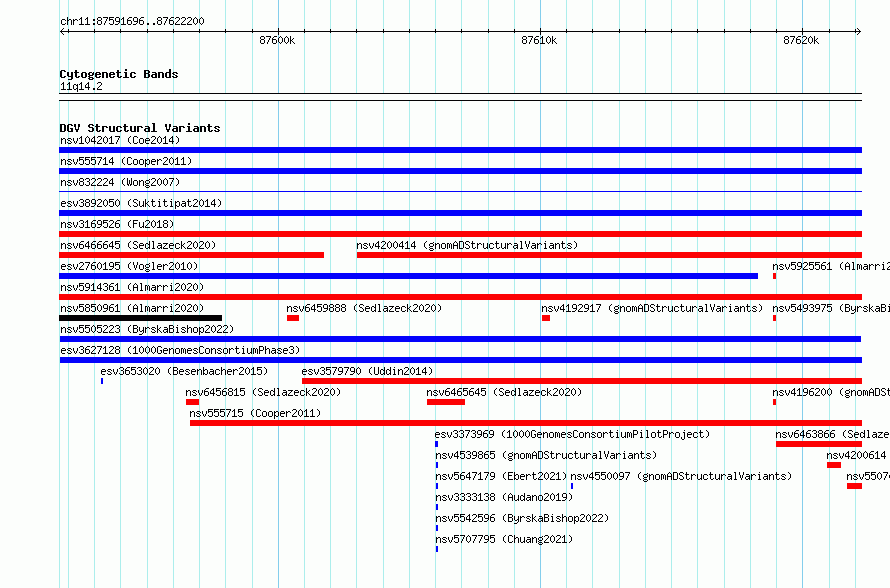Open the nsv4200414 gnomADStructuralVariants feature

(609, 255)
